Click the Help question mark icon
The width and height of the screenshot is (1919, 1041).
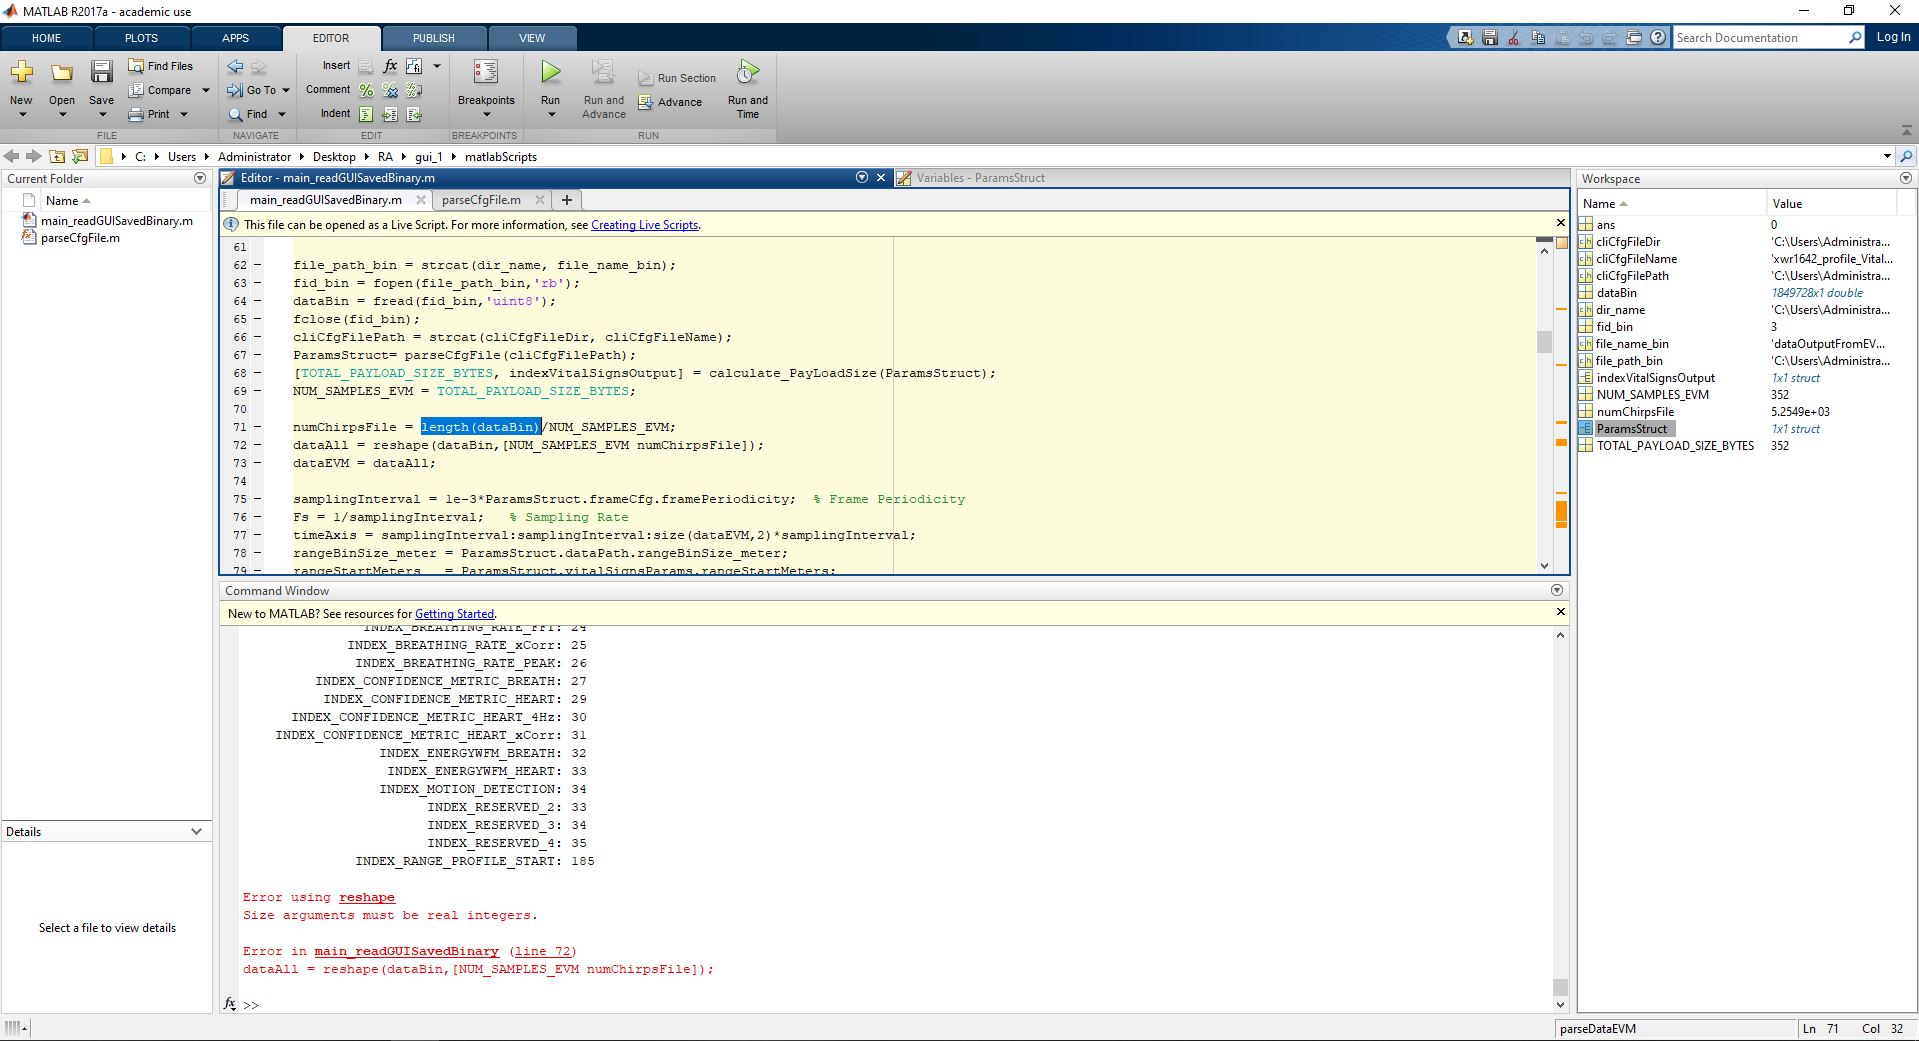[x=1658, y=38]
